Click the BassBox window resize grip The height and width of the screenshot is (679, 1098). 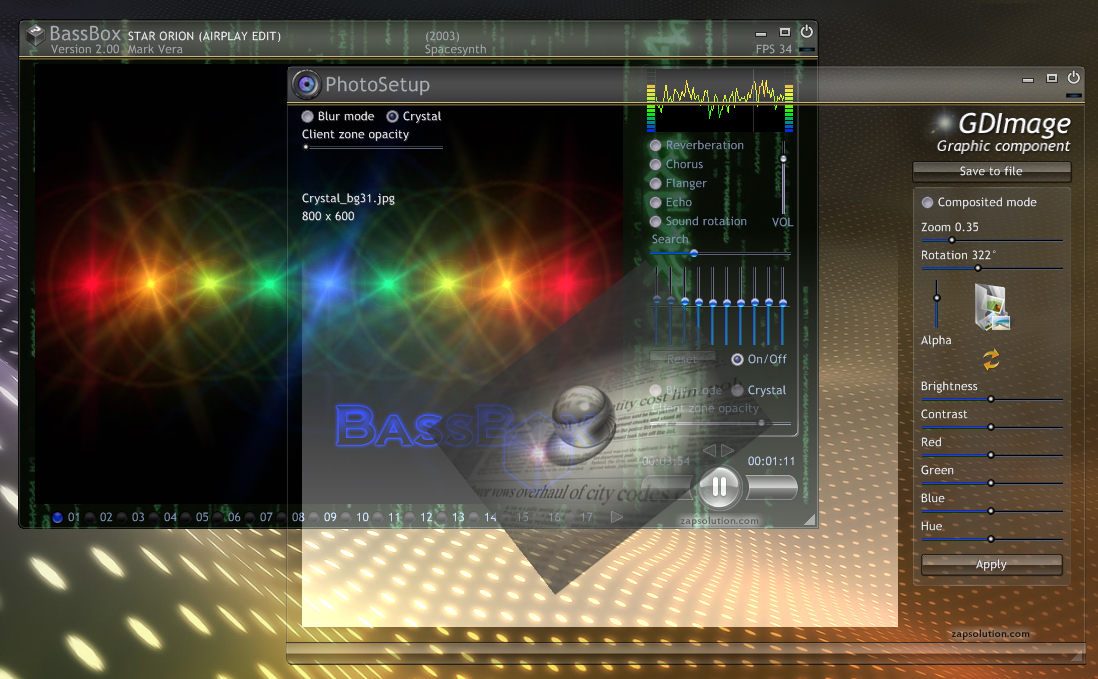tap(809, 519)
